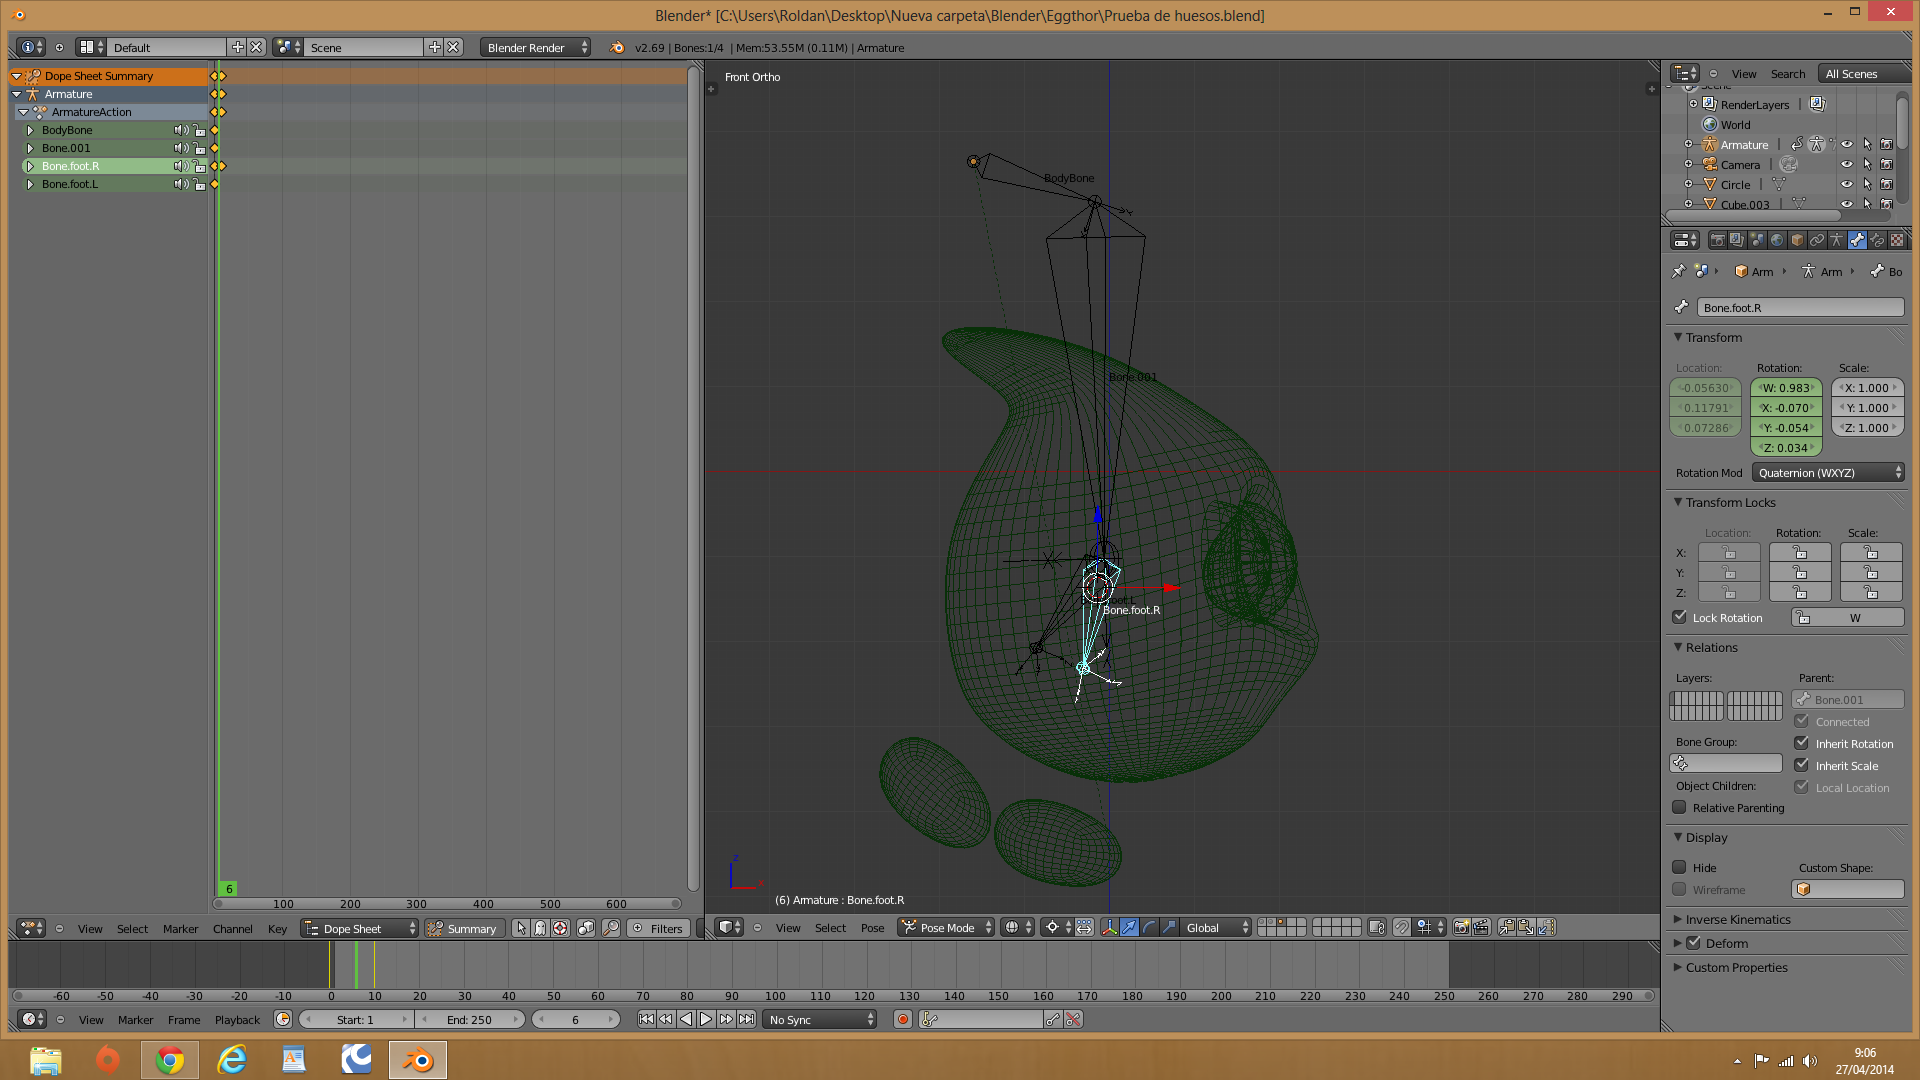The width and height of the screenshot is (1920, 1080).
Task: Open Bone Constraints properties tab
Action: tap(1877, 240)
